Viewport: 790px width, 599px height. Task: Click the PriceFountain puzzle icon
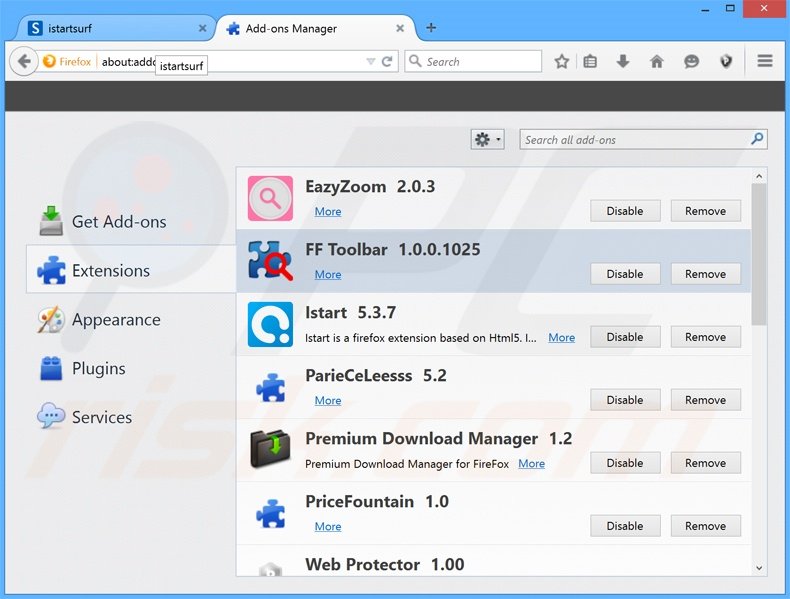tap(271, 513)
